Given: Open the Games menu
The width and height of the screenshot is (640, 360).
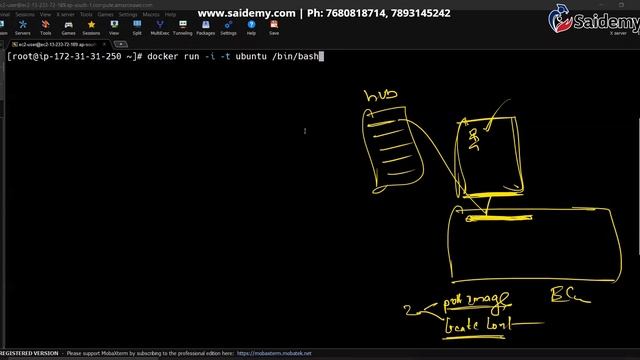Looking at the screenshot, I should (105, 14).
